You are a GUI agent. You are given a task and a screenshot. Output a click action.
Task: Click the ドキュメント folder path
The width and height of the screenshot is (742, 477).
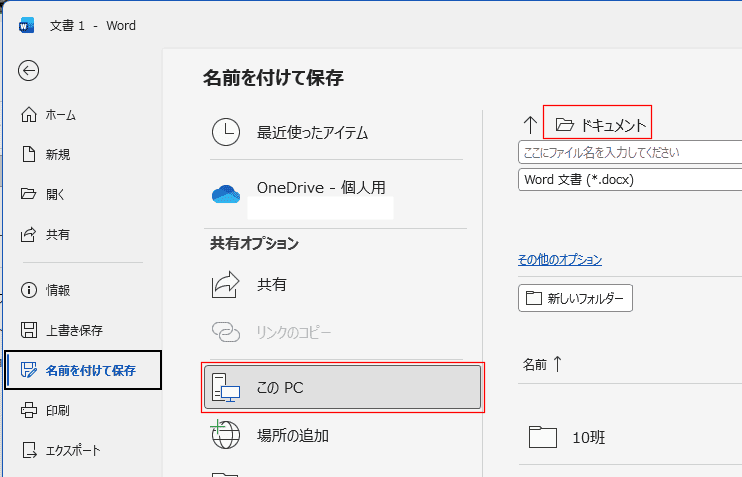598,124
